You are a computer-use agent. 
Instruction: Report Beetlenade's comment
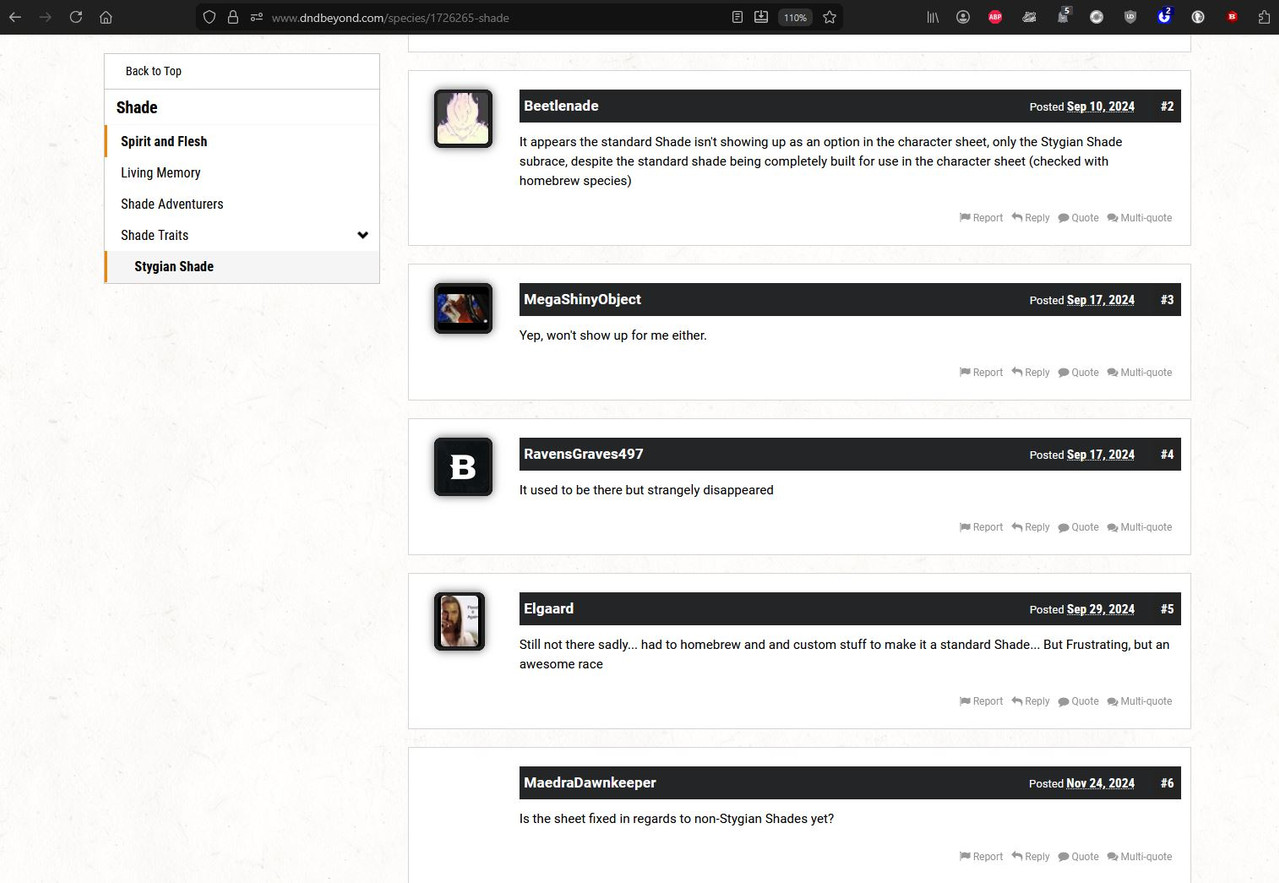981,218
